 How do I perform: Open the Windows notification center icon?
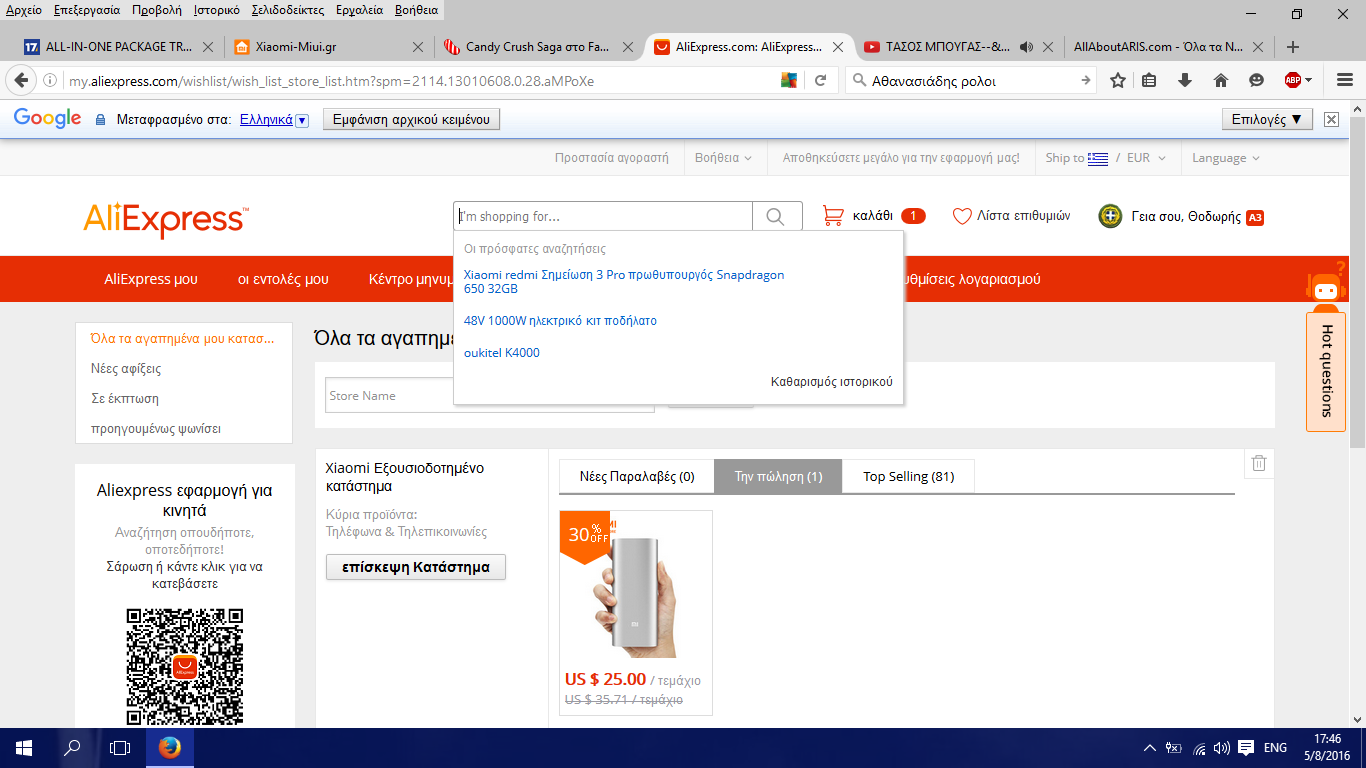pyautogui.click(x=1246, y=747)
